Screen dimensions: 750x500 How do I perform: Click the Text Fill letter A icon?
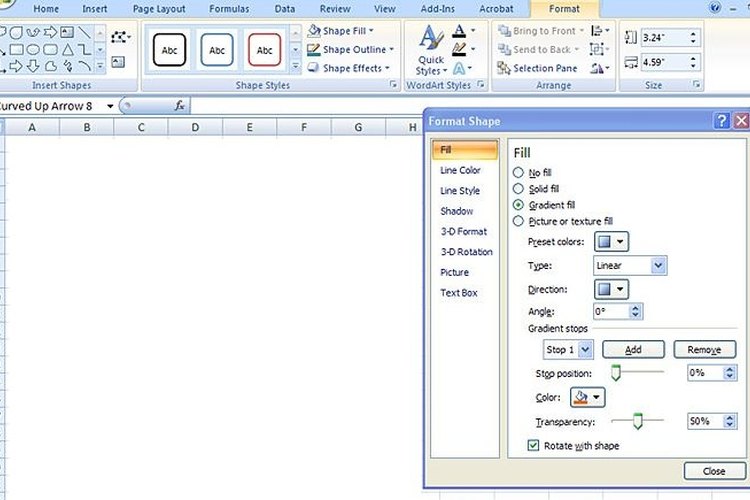[459, 31]
